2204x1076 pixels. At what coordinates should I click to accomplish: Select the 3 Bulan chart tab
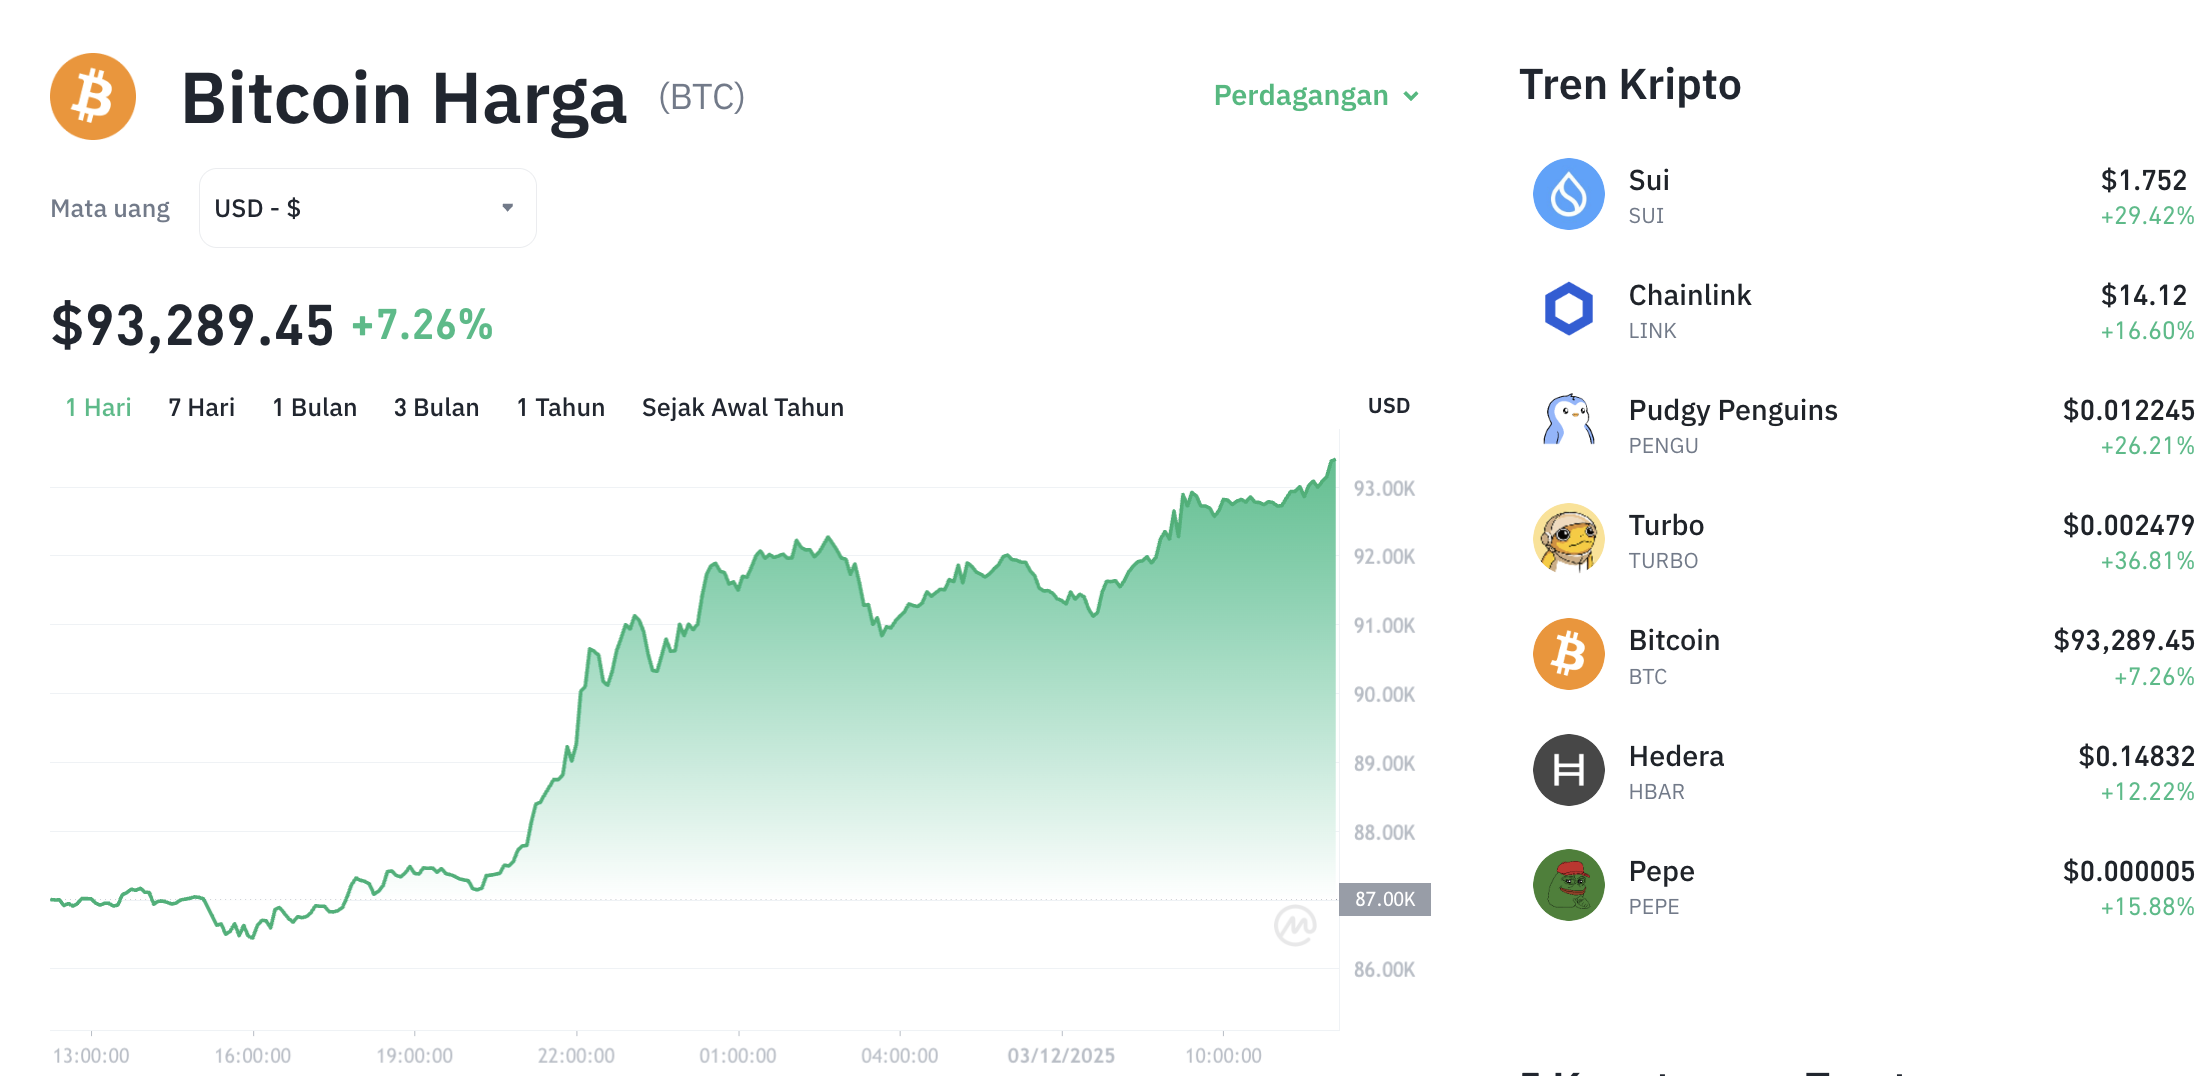point(436,407)
